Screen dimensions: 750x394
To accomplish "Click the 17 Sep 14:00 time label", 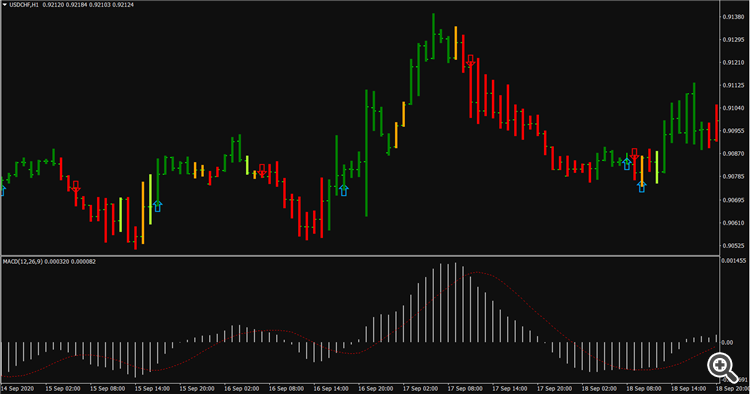I will pyautogui.click(x=510, y=389).
